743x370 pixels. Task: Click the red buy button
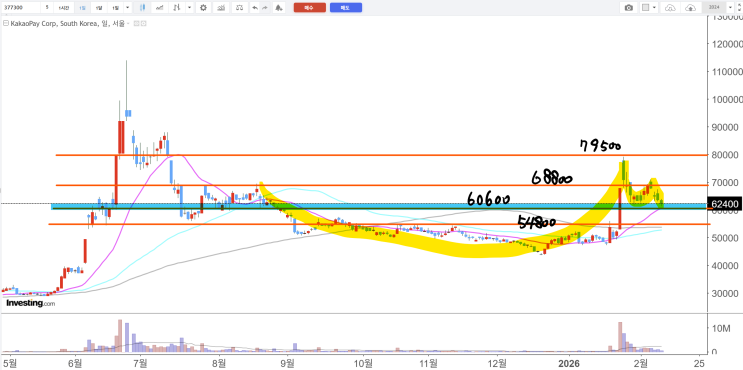(x=309, y=8)
